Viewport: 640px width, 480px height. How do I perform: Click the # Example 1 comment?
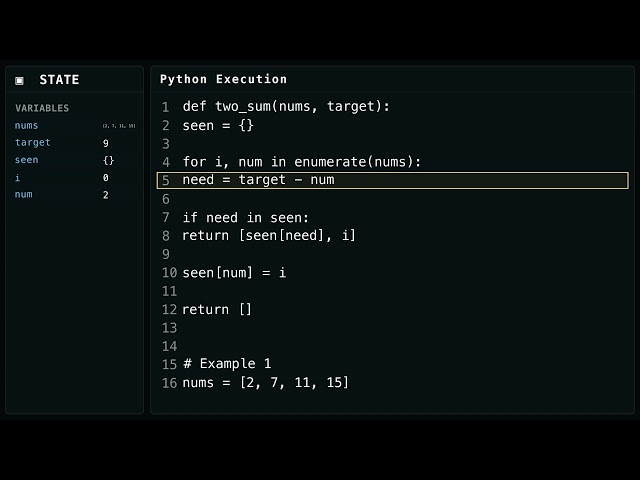tap(227, 364)
